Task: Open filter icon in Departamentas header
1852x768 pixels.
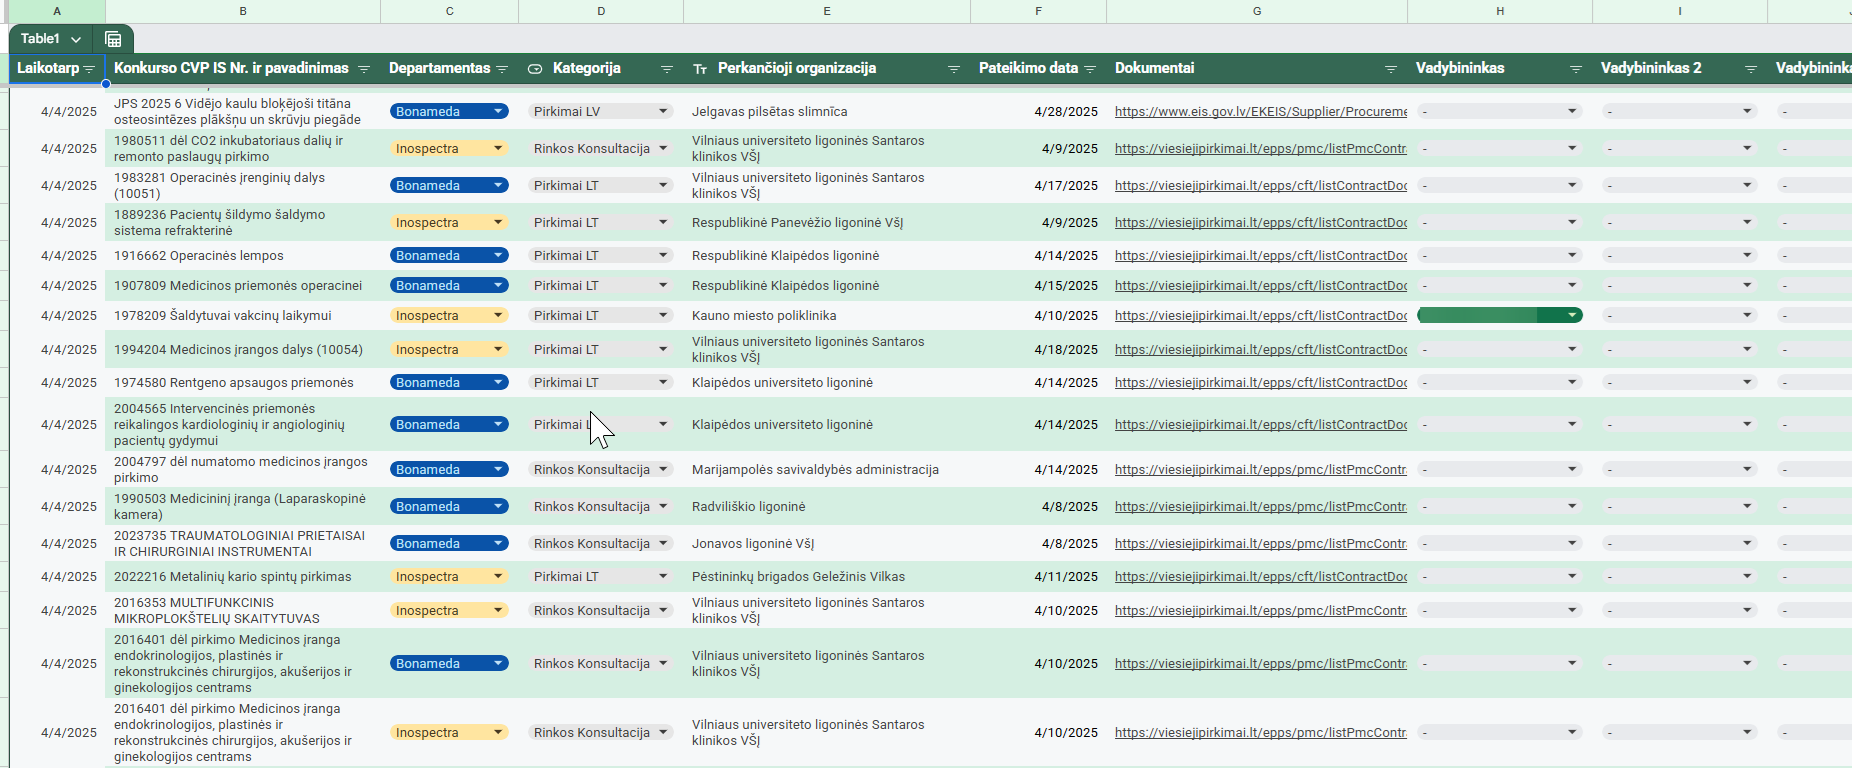Action: (502, 69)
